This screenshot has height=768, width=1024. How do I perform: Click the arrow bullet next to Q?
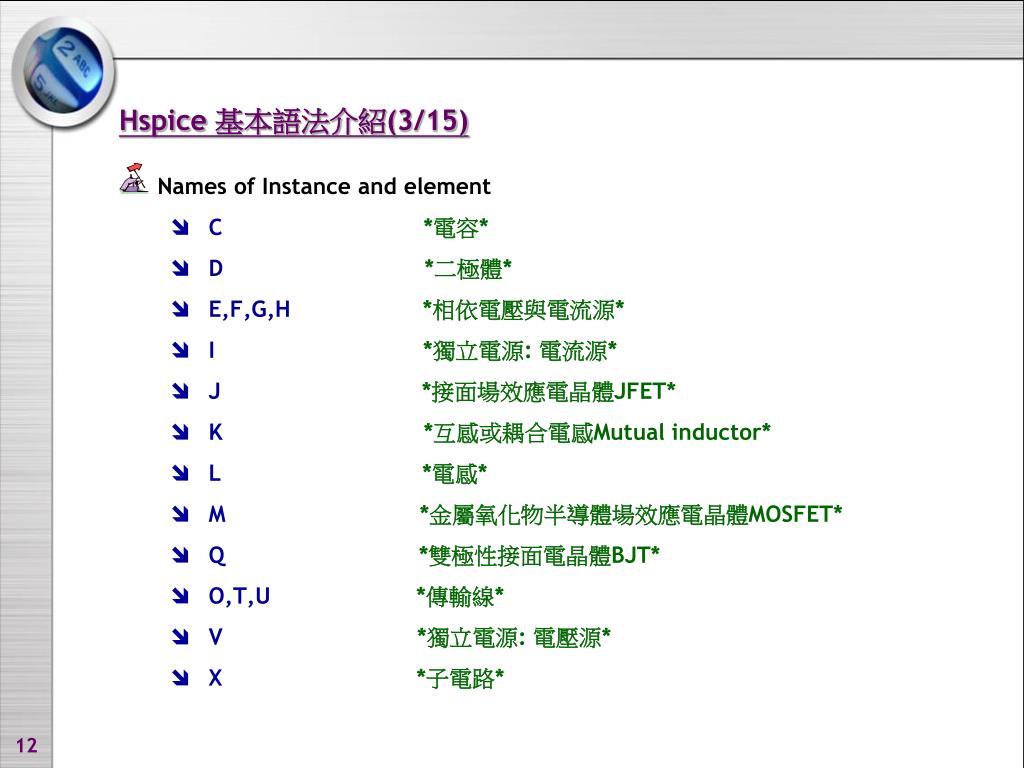pos(180,555)
